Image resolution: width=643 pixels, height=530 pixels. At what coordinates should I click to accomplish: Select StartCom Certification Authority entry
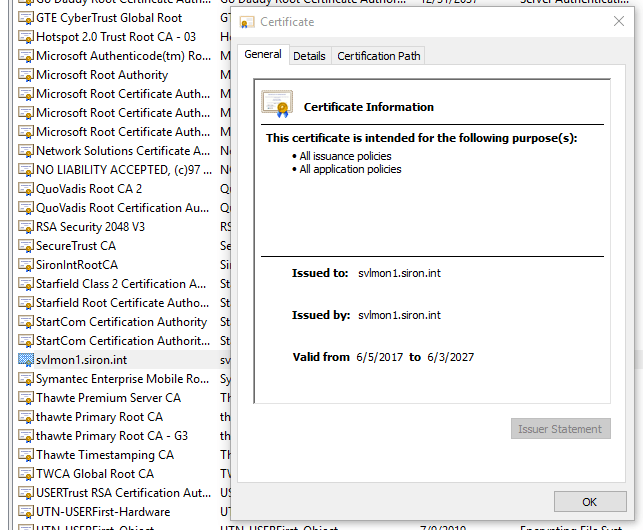121,322
